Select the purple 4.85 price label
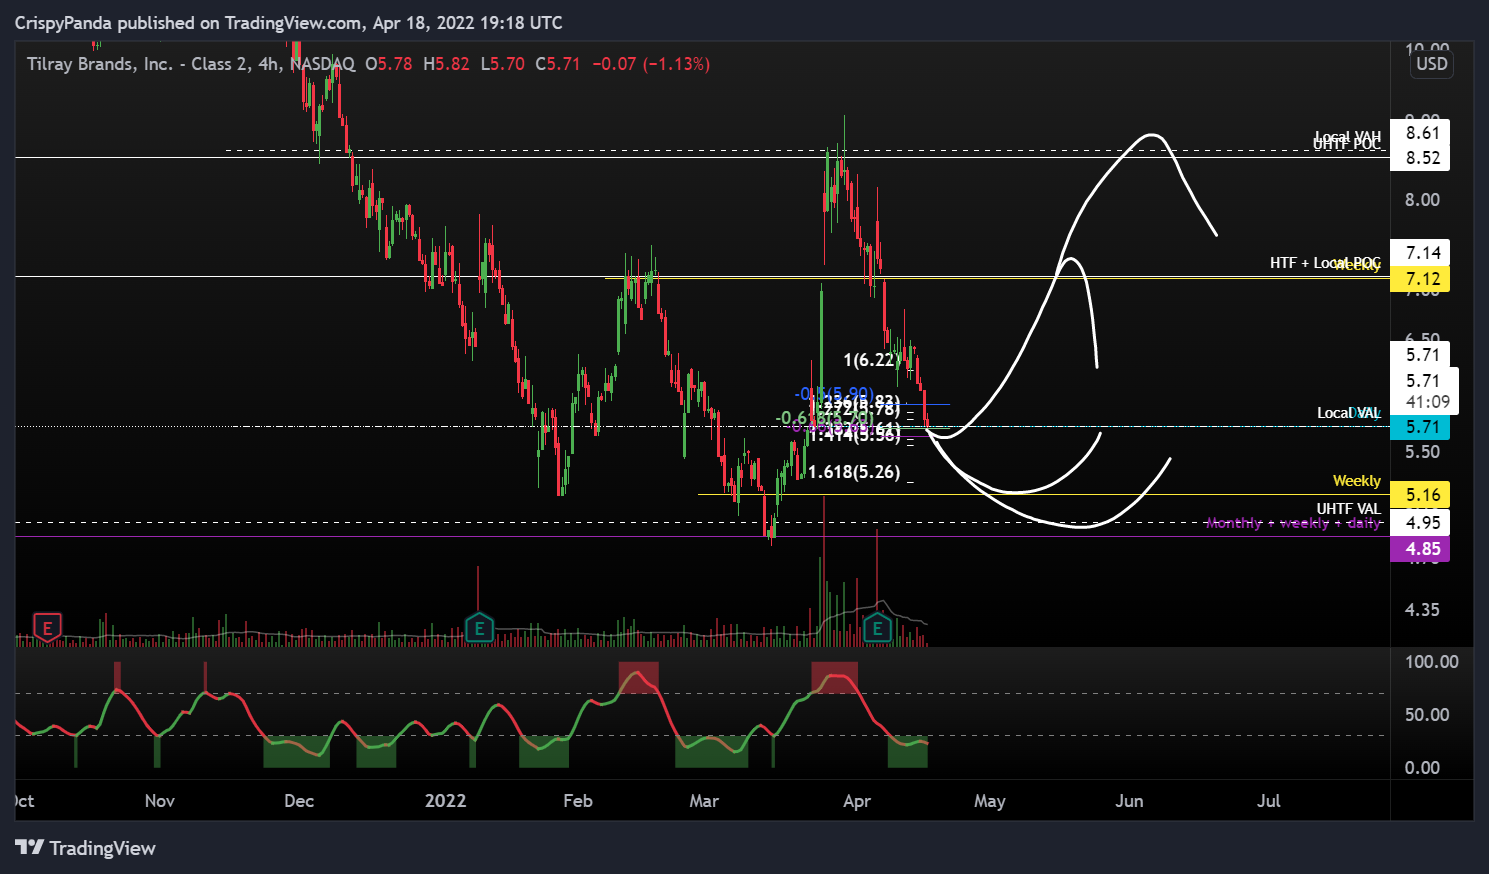The height and width of the screenshot is (874, 1489). tap(1421, 549)
